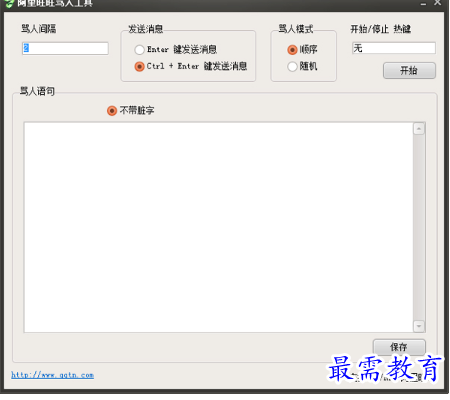Click the 开始/停止 热键 hotkey field
Screen dimensions: 450x400
[x=394, y=48]
